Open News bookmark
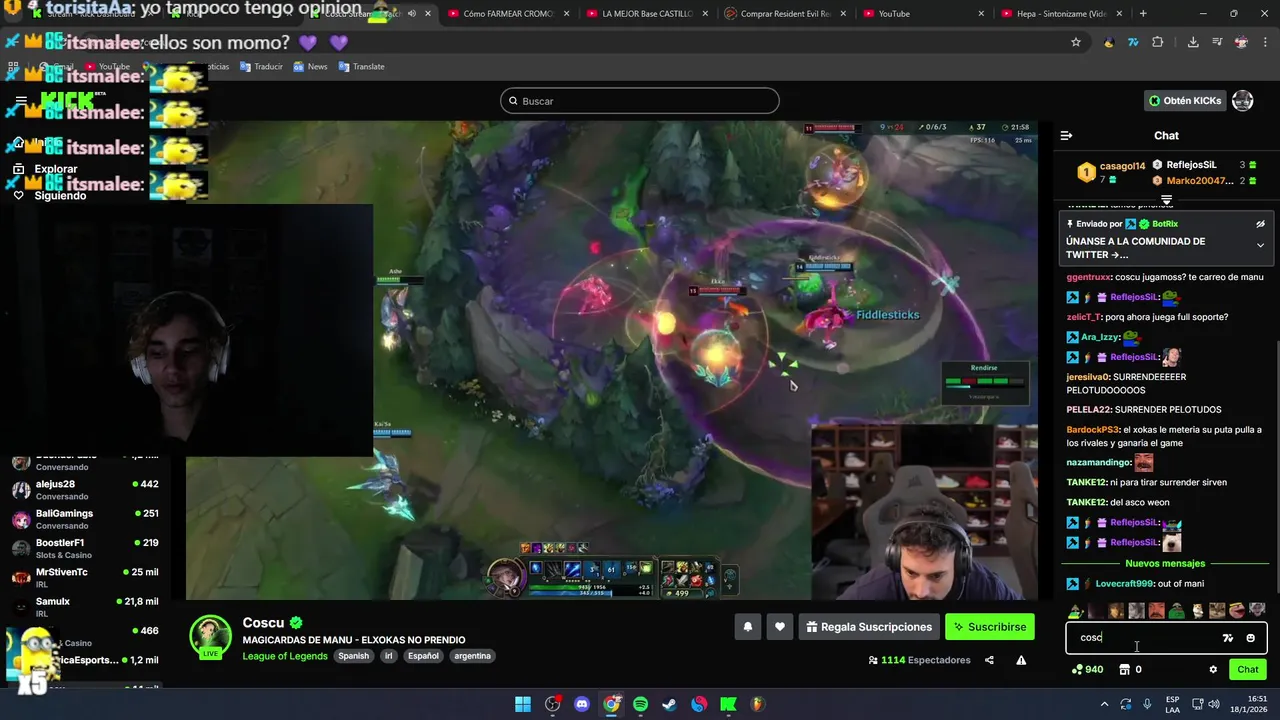Viewport: 1280px width, 720px height. click(x=310, y=66)
